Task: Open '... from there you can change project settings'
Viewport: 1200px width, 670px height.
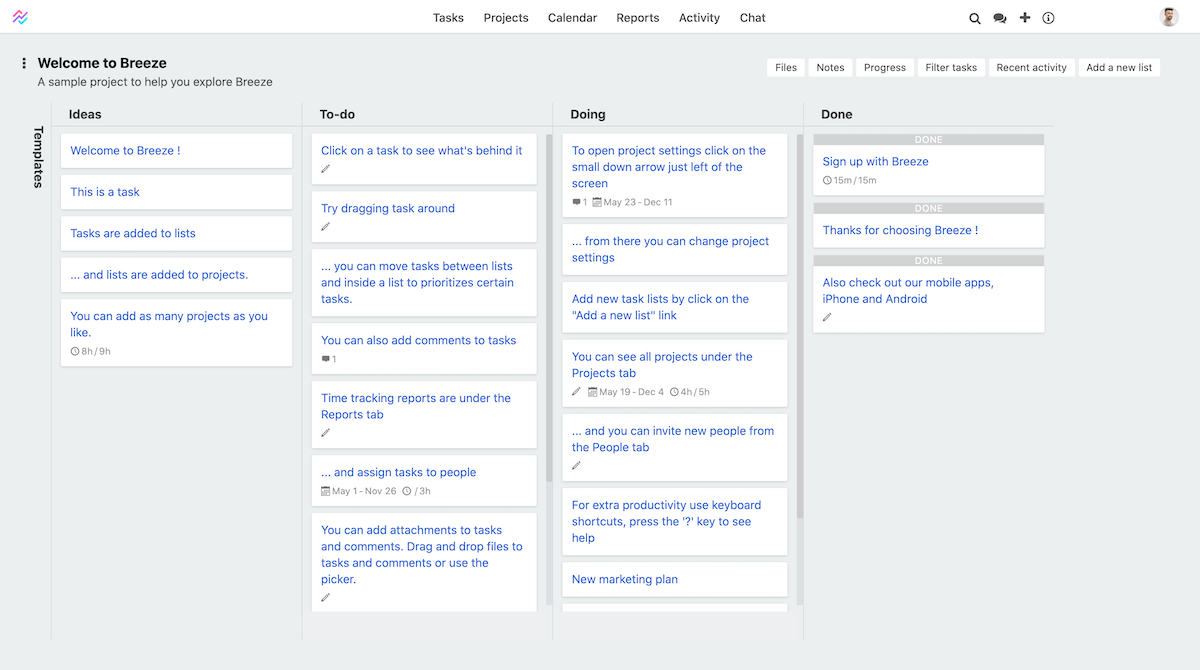Action: (675, 249)
